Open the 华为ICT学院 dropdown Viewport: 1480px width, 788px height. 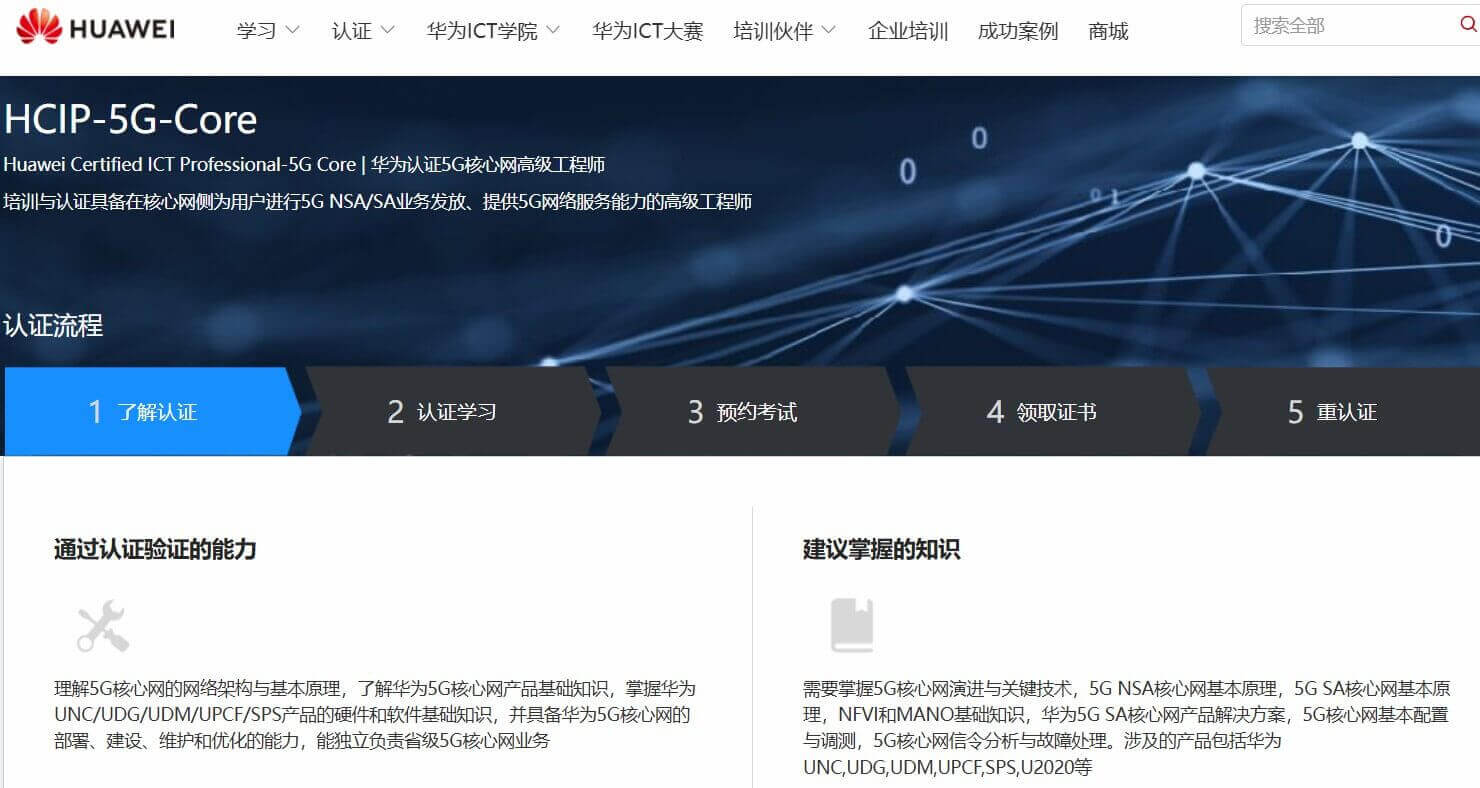tap(493, 31)
